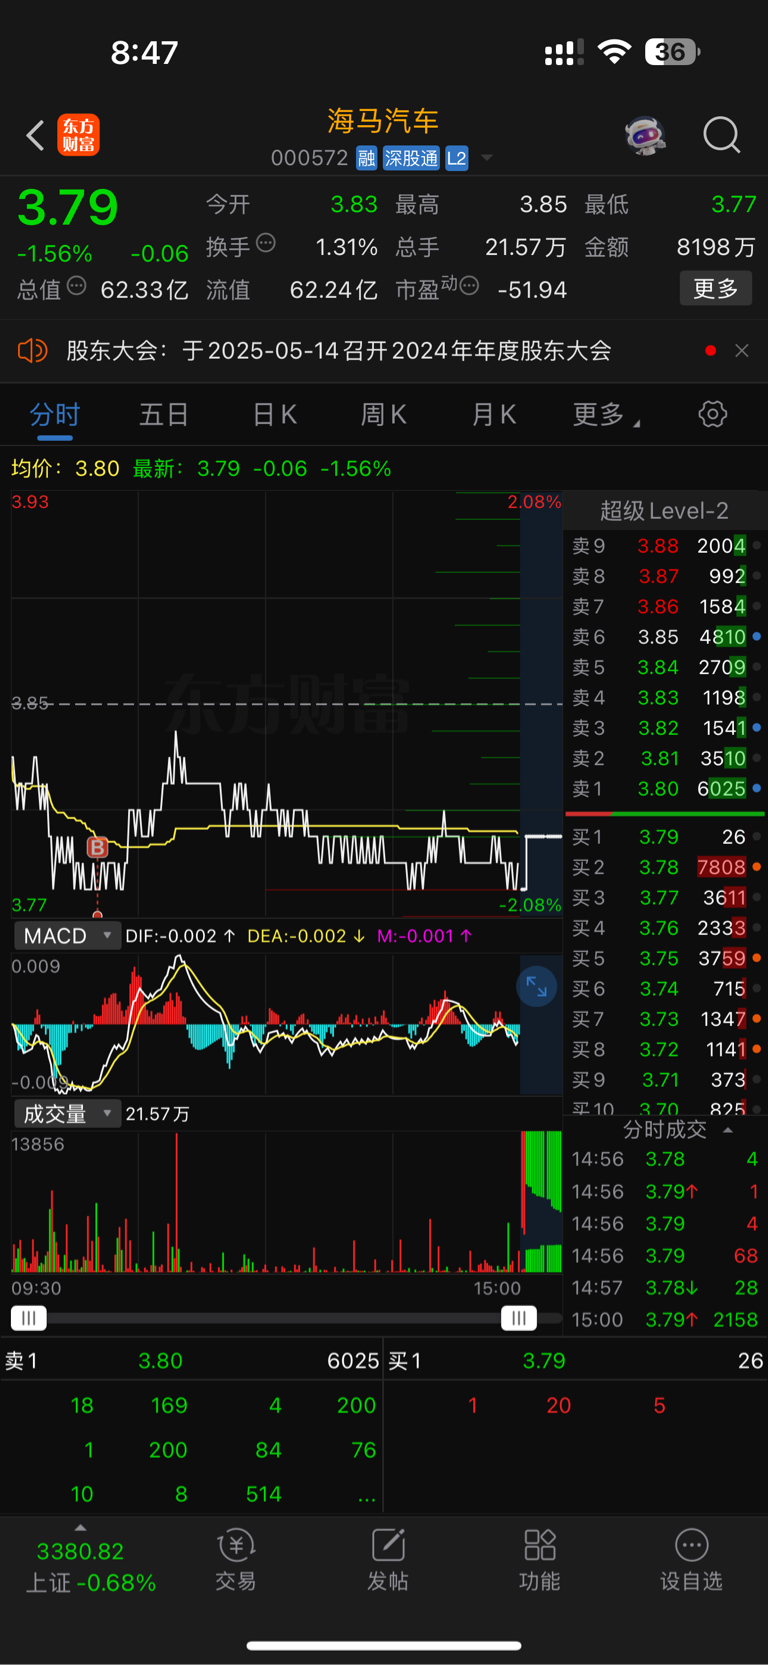Image resolution: width=768 pixels, height=1665 pixels.
Task: Select the 卖6 order row at 3.85
Action: click(666, 637)
